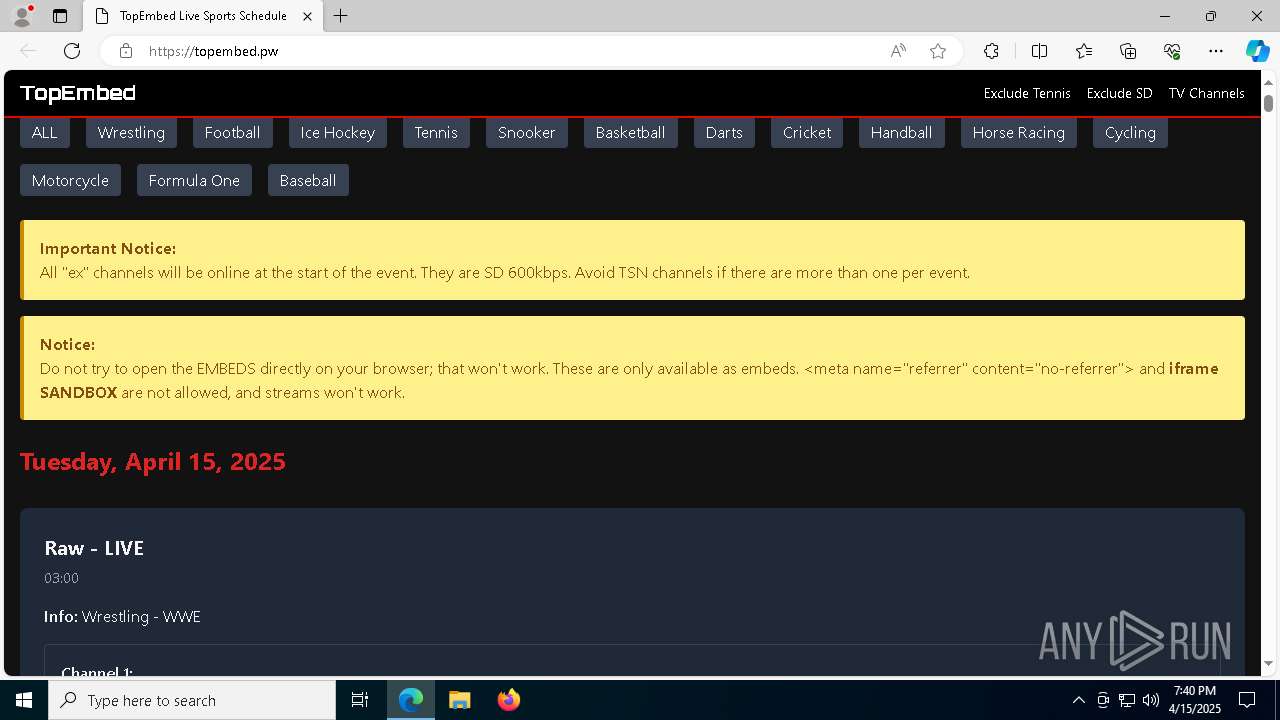Toggle Split screen view

tap(1039, 51)
